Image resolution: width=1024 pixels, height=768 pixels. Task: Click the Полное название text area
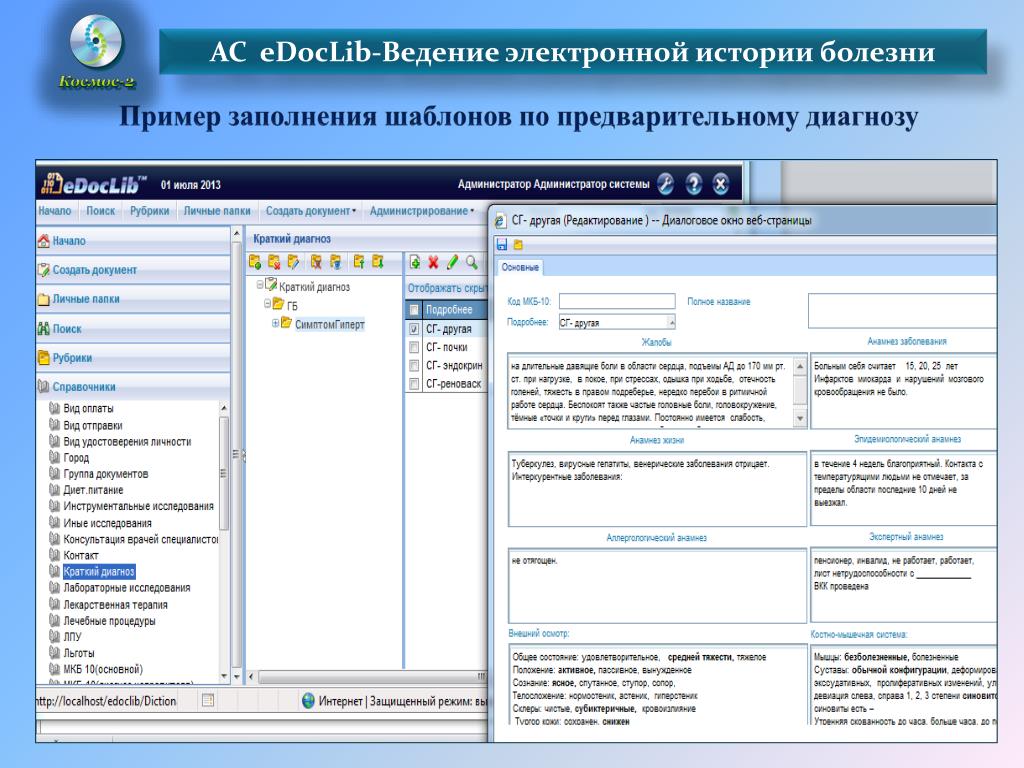coord(902,311)
